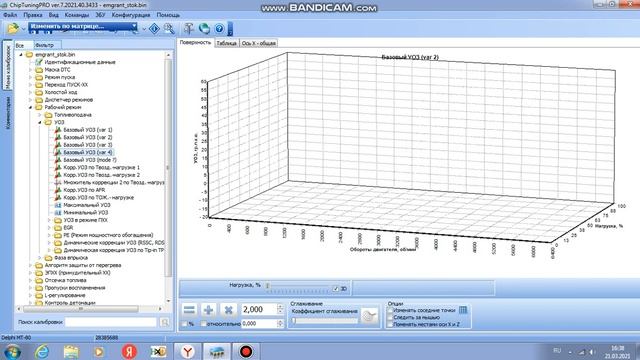Select Базовый УОЗ (var 2) calibration
640x360 pixels.
tap(88, 138)
